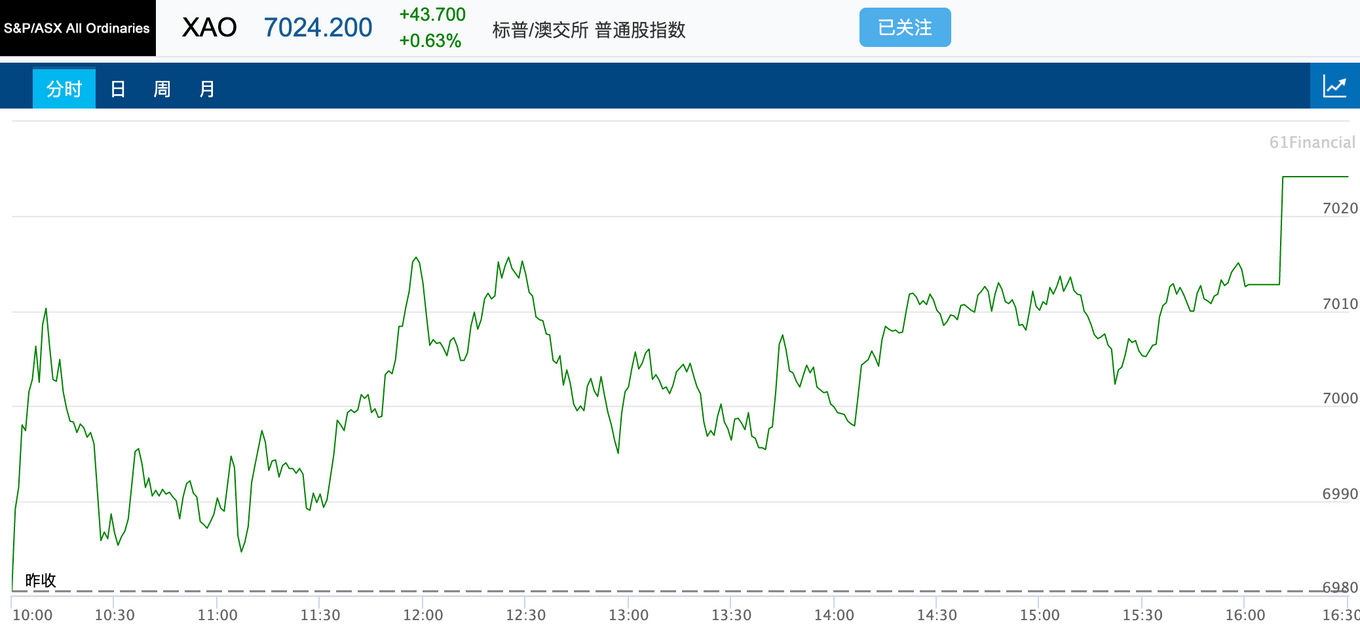Click the 6990 price axis label
Viewport: 1360px width, 635px height.
coord(1339,494)
